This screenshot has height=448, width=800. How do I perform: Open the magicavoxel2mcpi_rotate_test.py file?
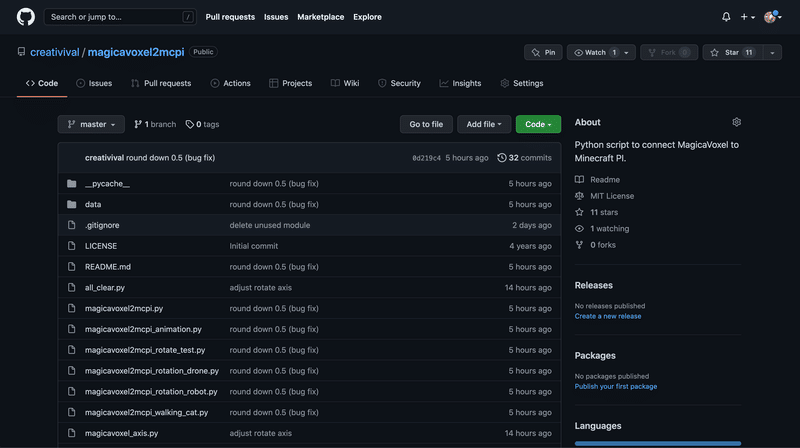tap(145, 350)
